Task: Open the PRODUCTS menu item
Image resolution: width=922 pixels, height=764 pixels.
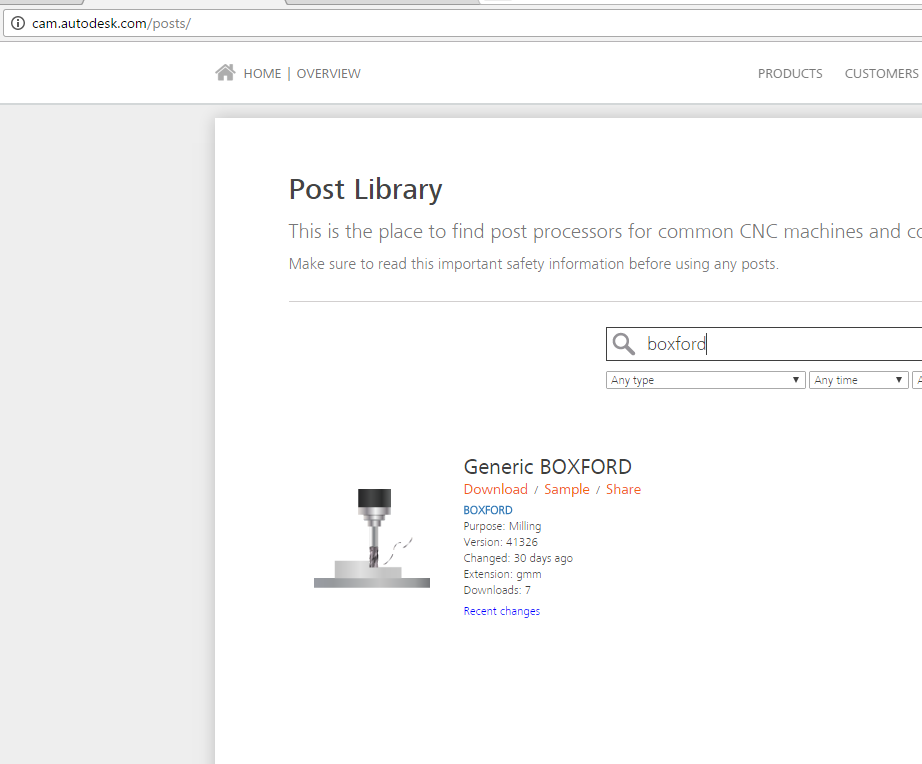Action: [x=790, y=74]
